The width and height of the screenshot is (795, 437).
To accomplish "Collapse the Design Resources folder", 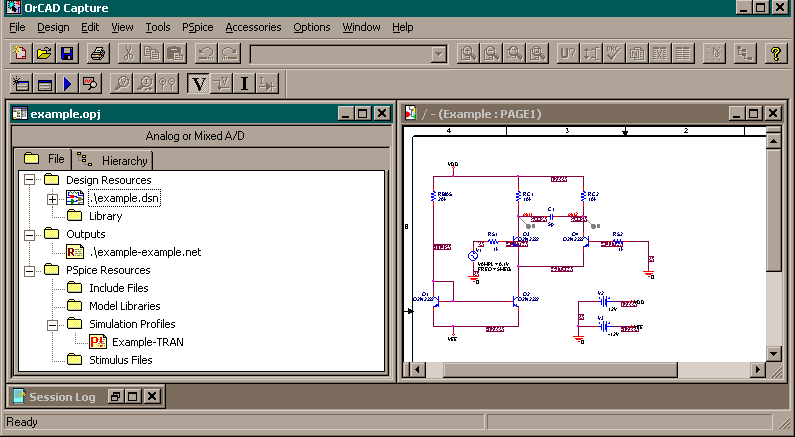I will click(29, 180).
